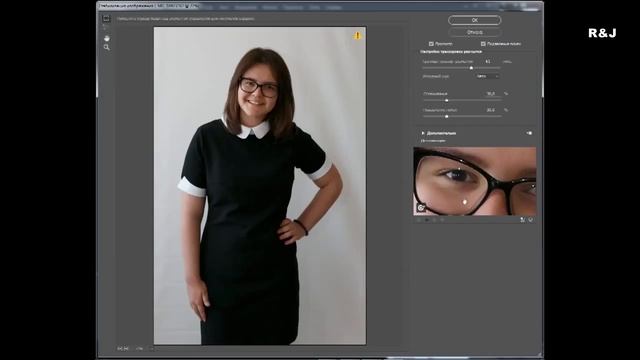The height and width of the screenshot is (360, 640).
Task: Click the Blur Trace Bounds slider handle
Action: pos(471,68)
